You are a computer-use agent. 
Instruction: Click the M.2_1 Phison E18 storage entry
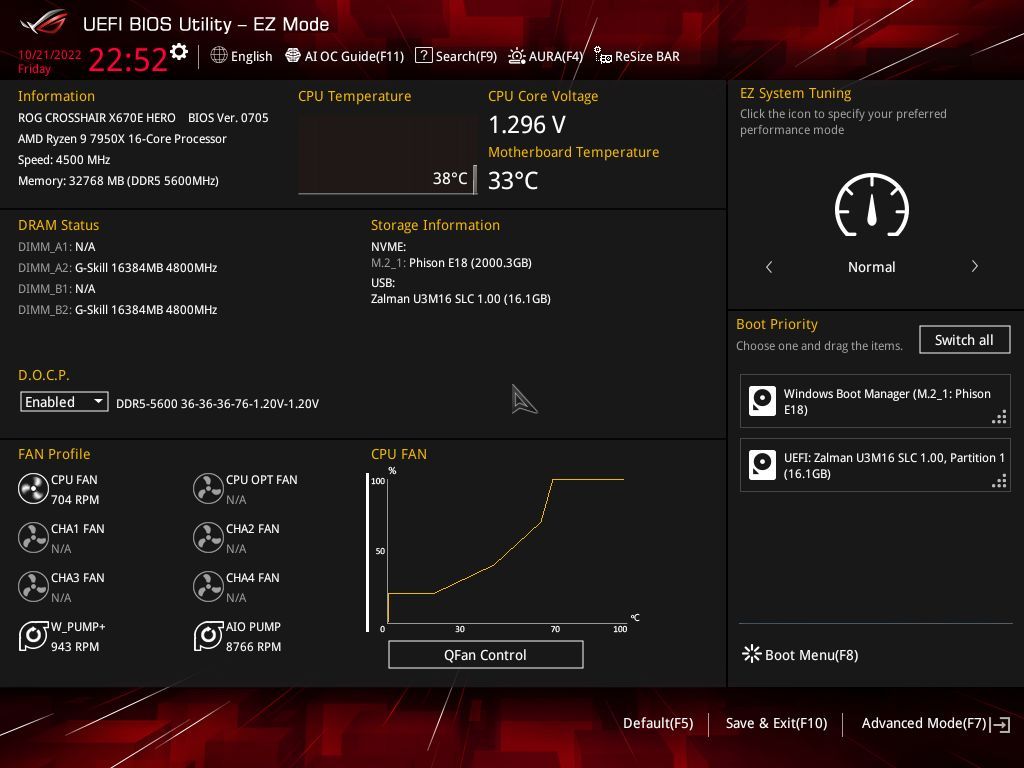[451, 263]
